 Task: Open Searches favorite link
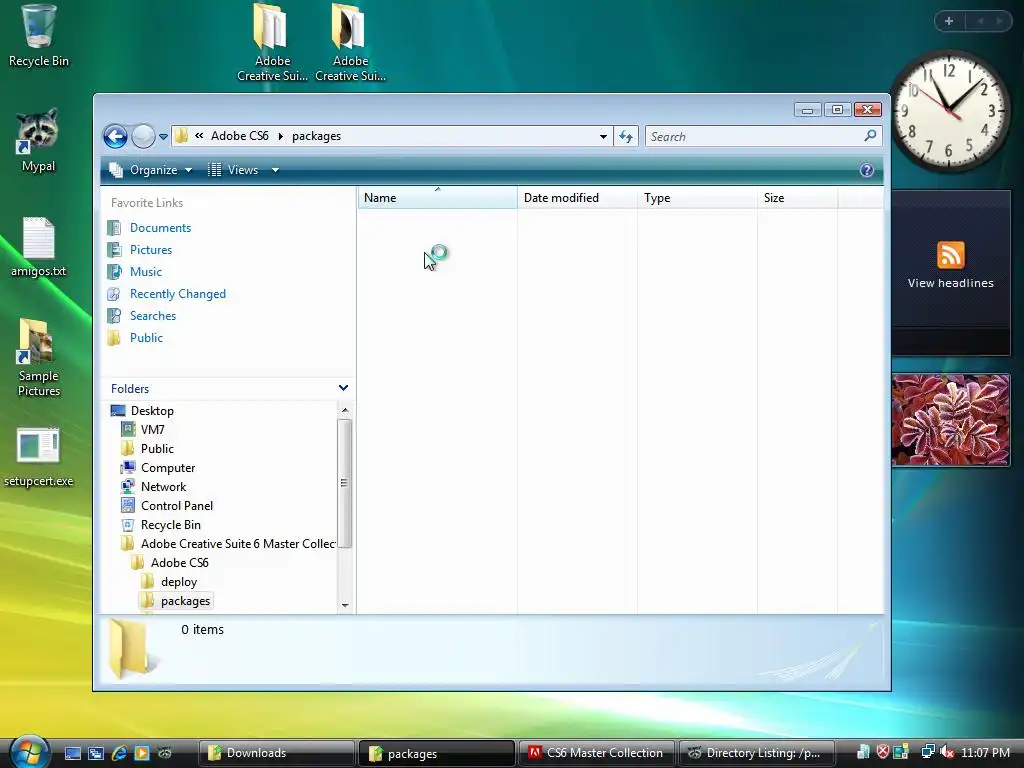(x=153, y=316)
